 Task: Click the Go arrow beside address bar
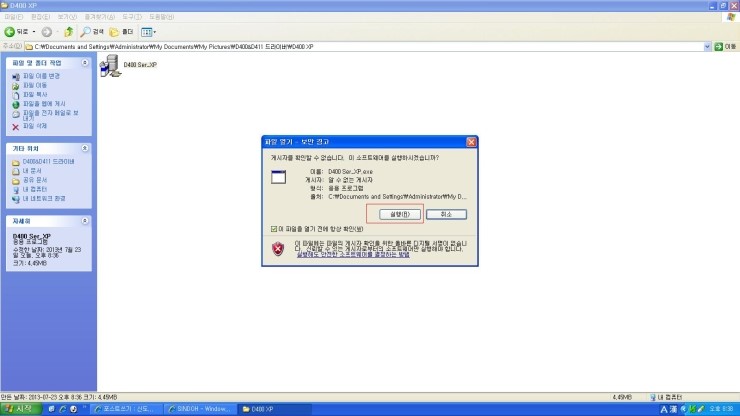719,46
